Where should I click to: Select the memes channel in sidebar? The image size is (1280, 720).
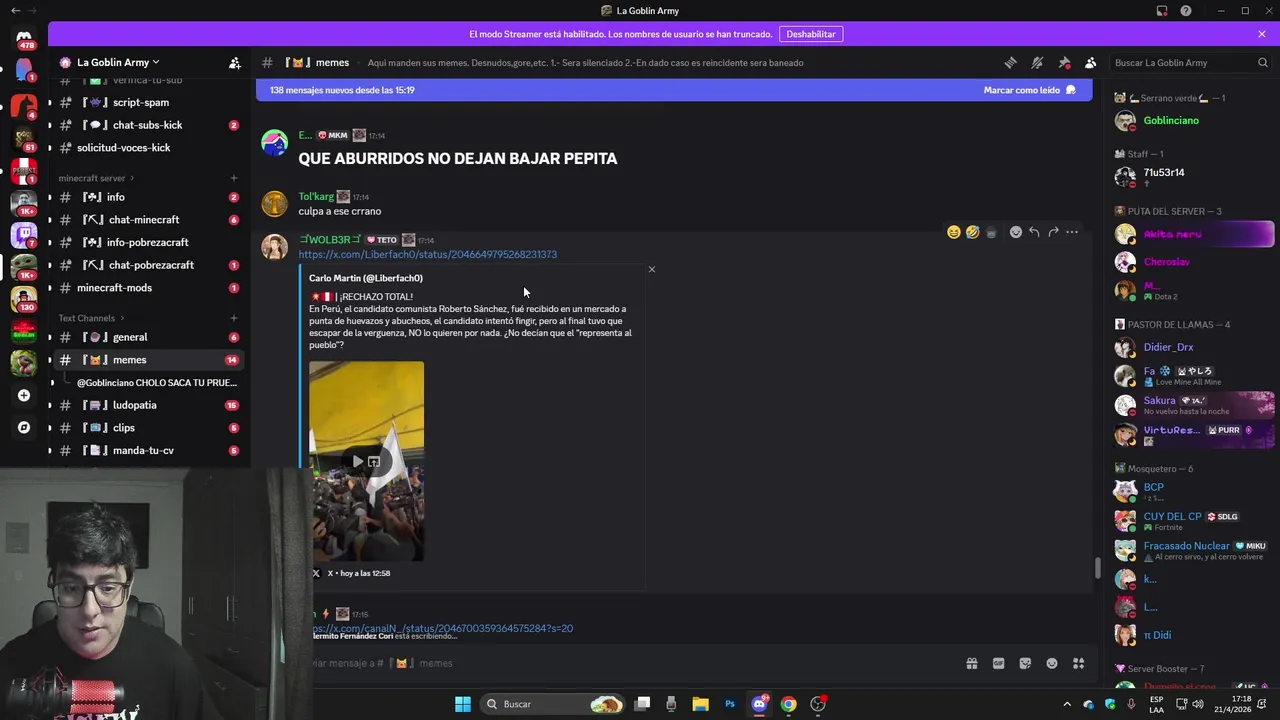click(x=147, y=360)
